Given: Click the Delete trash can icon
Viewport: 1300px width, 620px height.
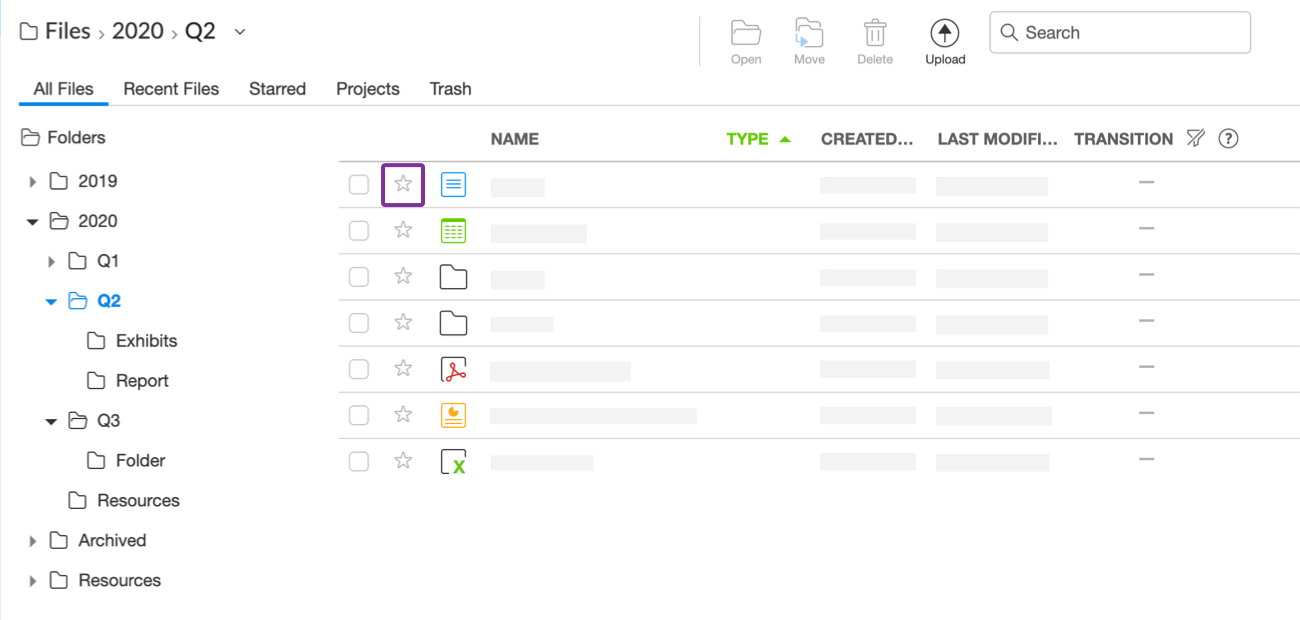Looking at the screenshot, I should [875, 32].
